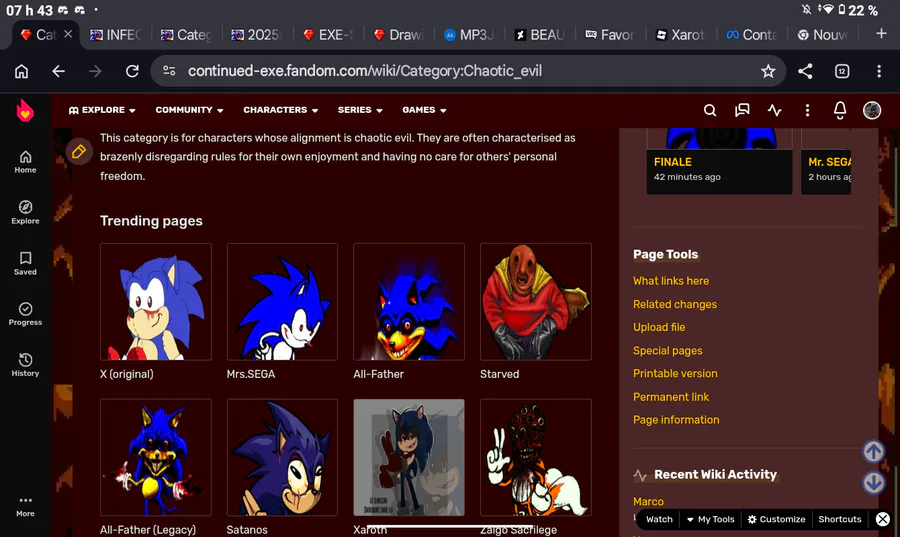
Task: Switch to the Xarot browser tab
Action: pyautogui.click(x=681, y=35)
